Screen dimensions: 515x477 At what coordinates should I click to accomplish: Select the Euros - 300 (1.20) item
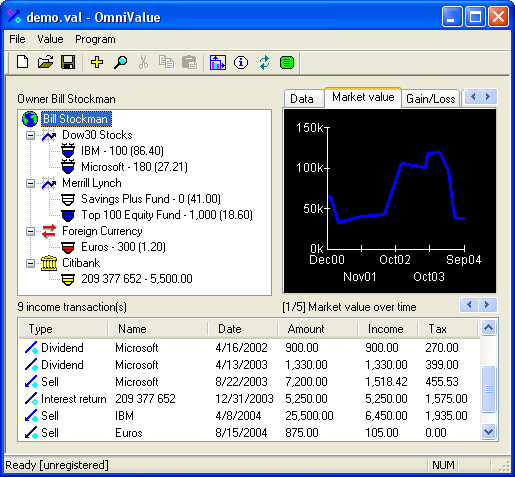pyautogui.click(x=123, y=247)
